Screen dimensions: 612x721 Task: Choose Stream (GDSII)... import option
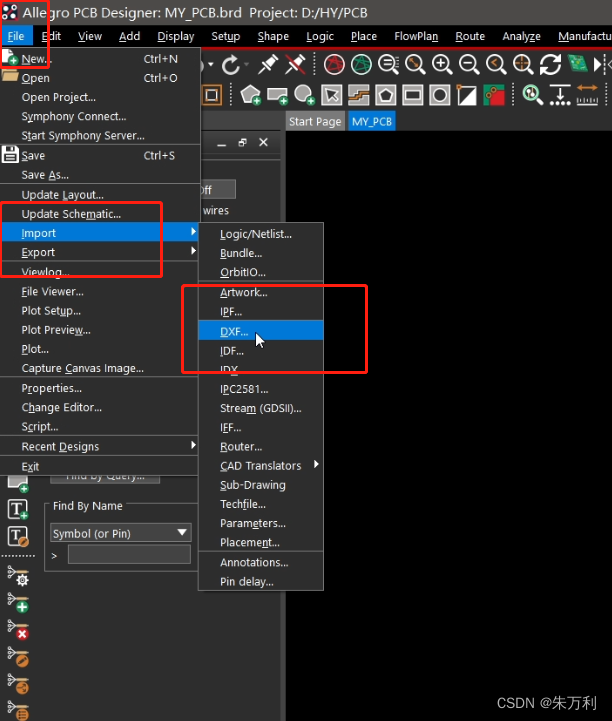tap(261, 408)
